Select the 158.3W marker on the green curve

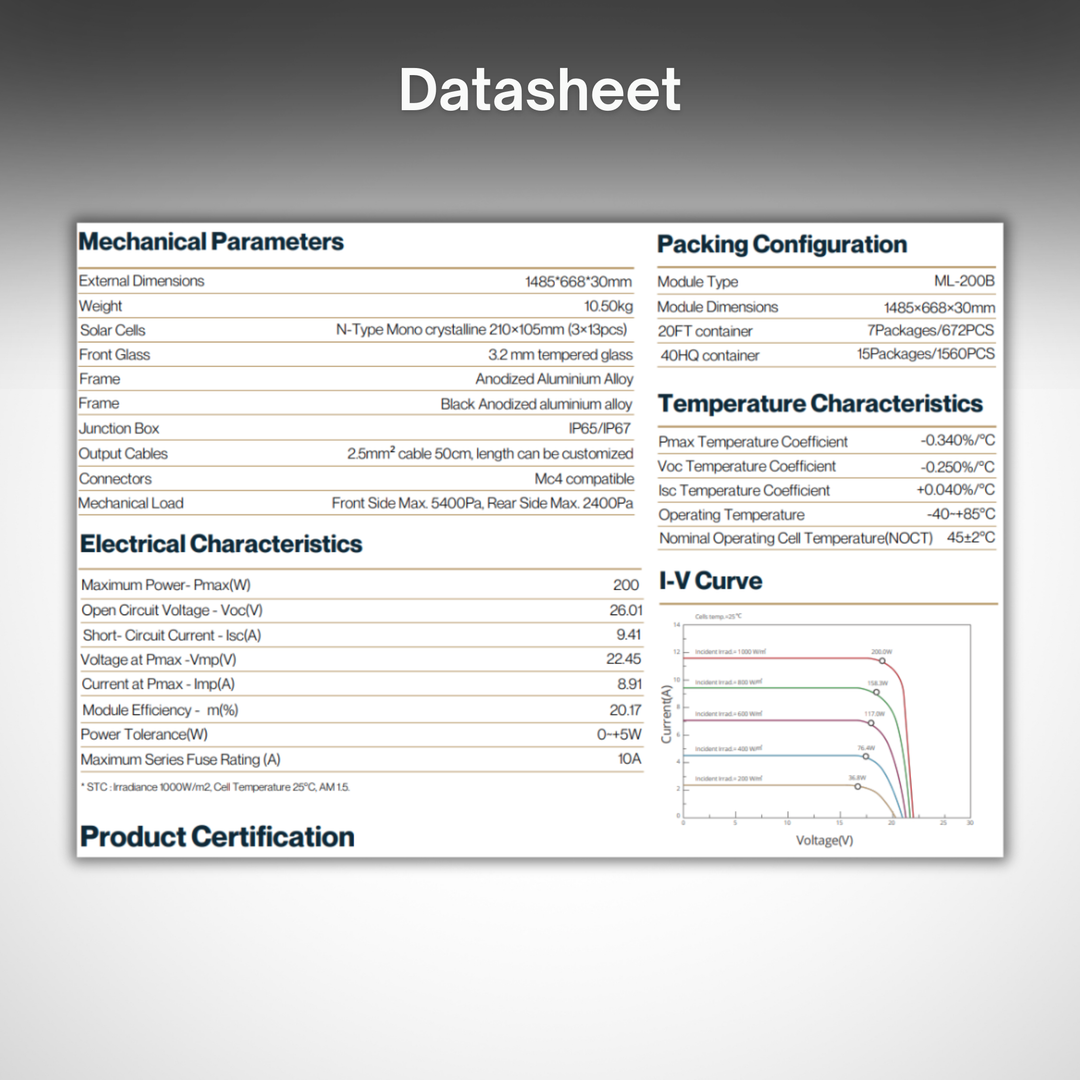click(876, 692)
